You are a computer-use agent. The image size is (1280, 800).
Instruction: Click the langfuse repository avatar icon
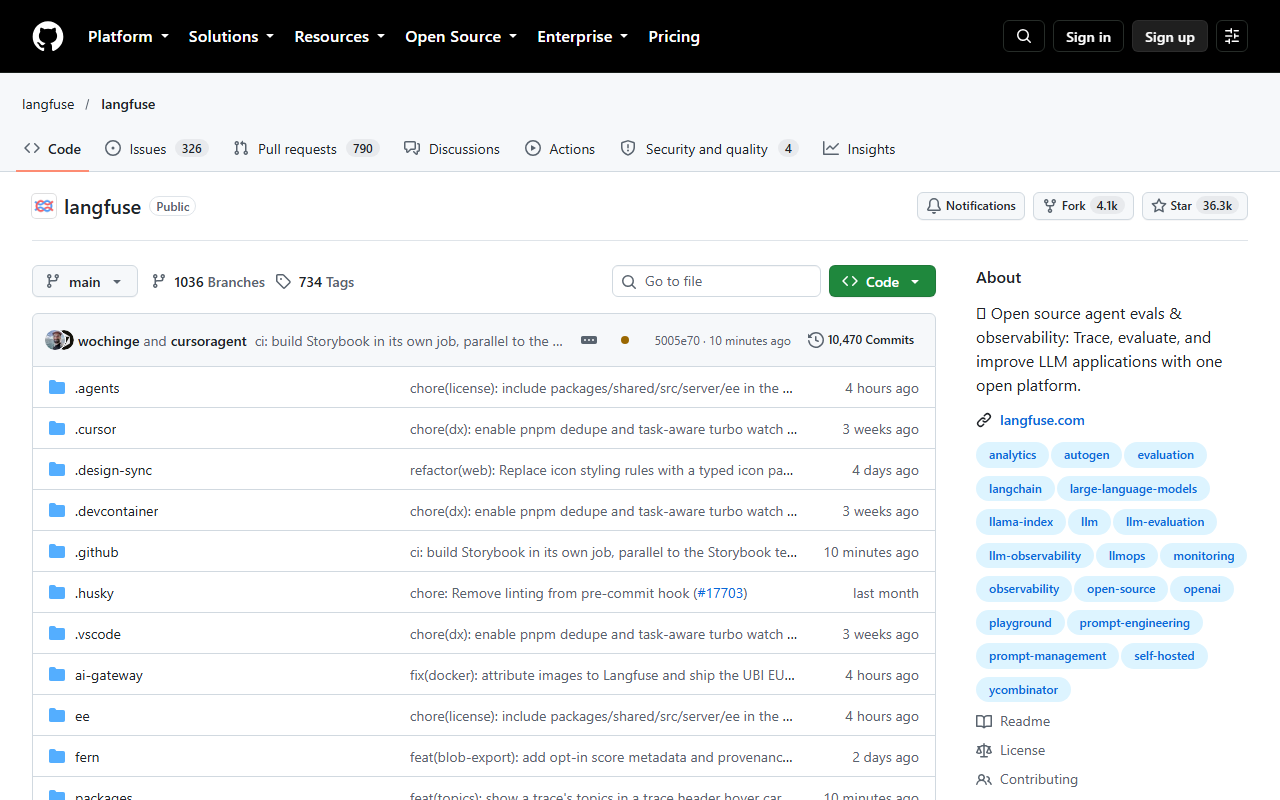tap(44, 206)
